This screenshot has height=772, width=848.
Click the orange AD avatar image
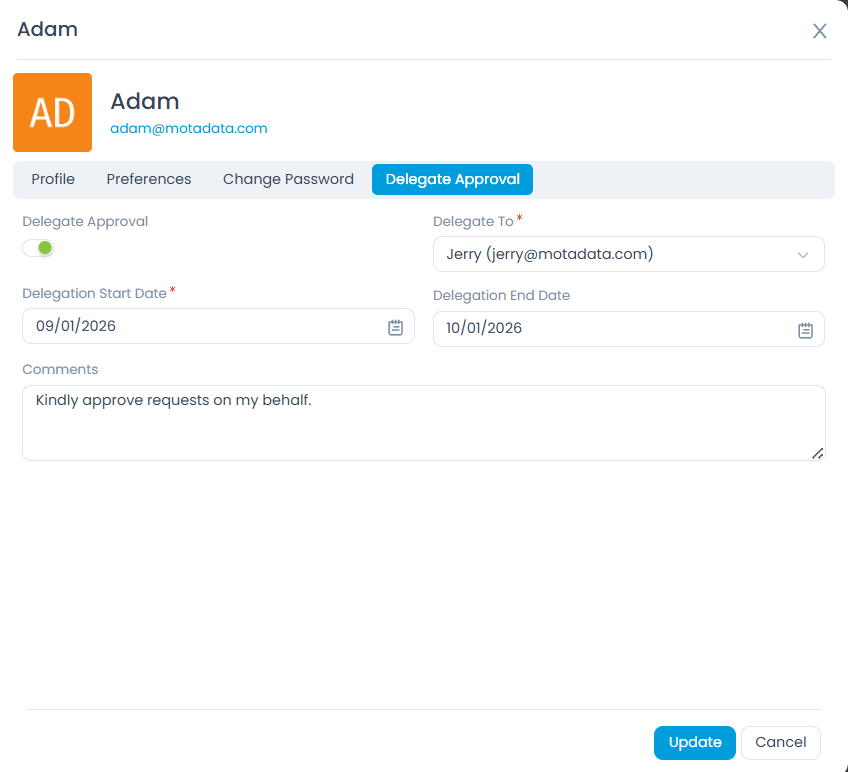[52, 113]
